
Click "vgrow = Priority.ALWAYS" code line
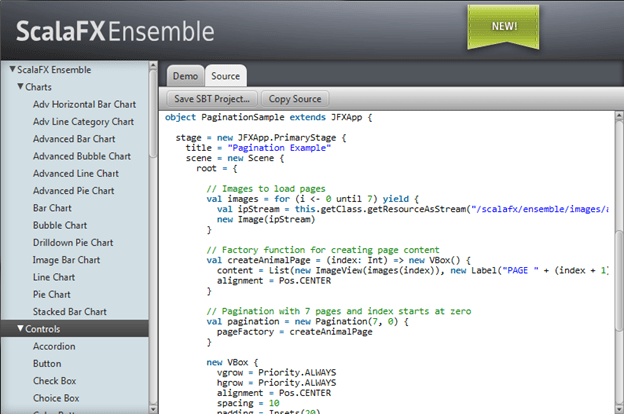pyautogui.click(x=276, y=372)
